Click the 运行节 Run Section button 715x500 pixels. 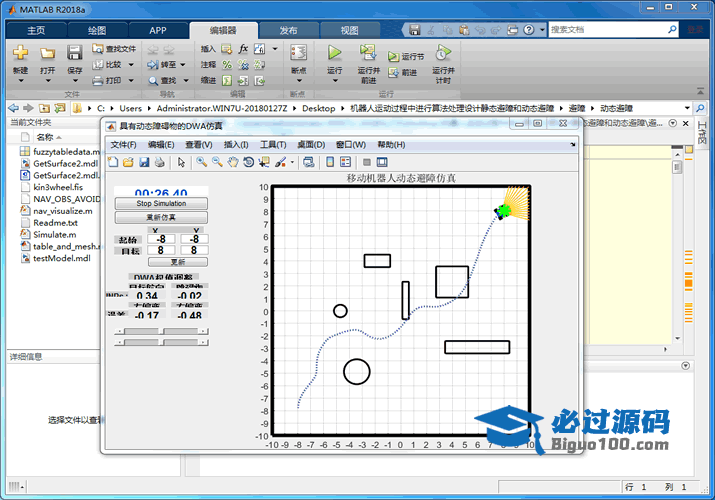(x=406, y=57)
